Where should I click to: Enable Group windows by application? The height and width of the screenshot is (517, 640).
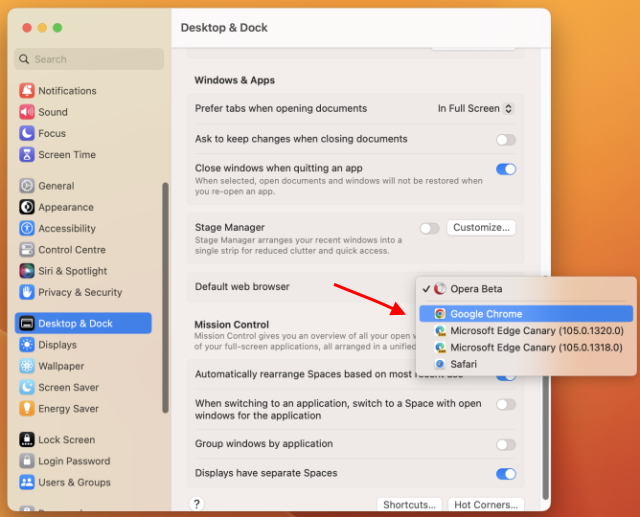click(506, 444)
